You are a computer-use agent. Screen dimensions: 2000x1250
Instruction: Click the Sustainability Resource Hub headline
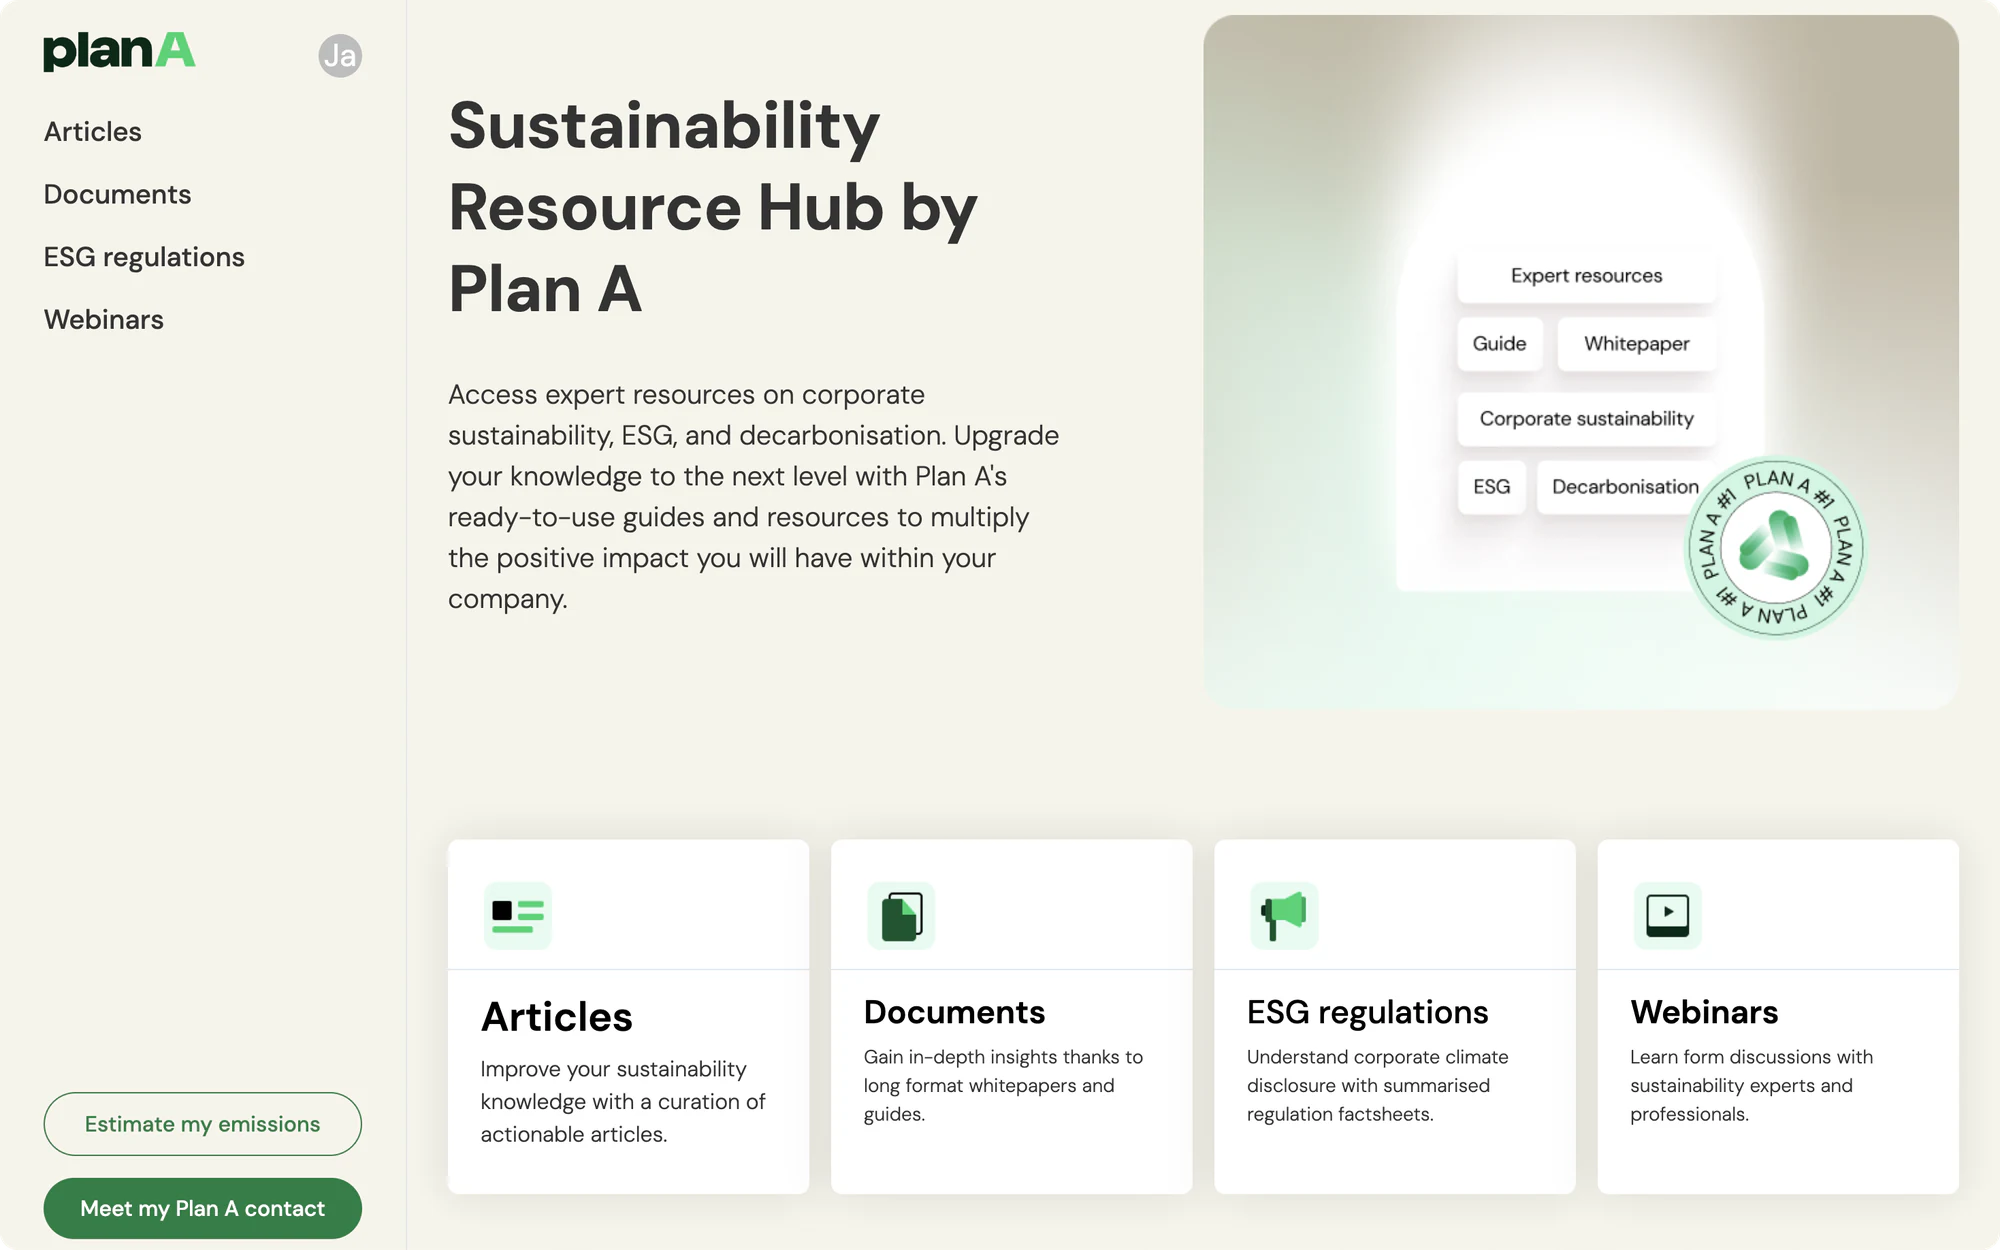pos(713,207)
